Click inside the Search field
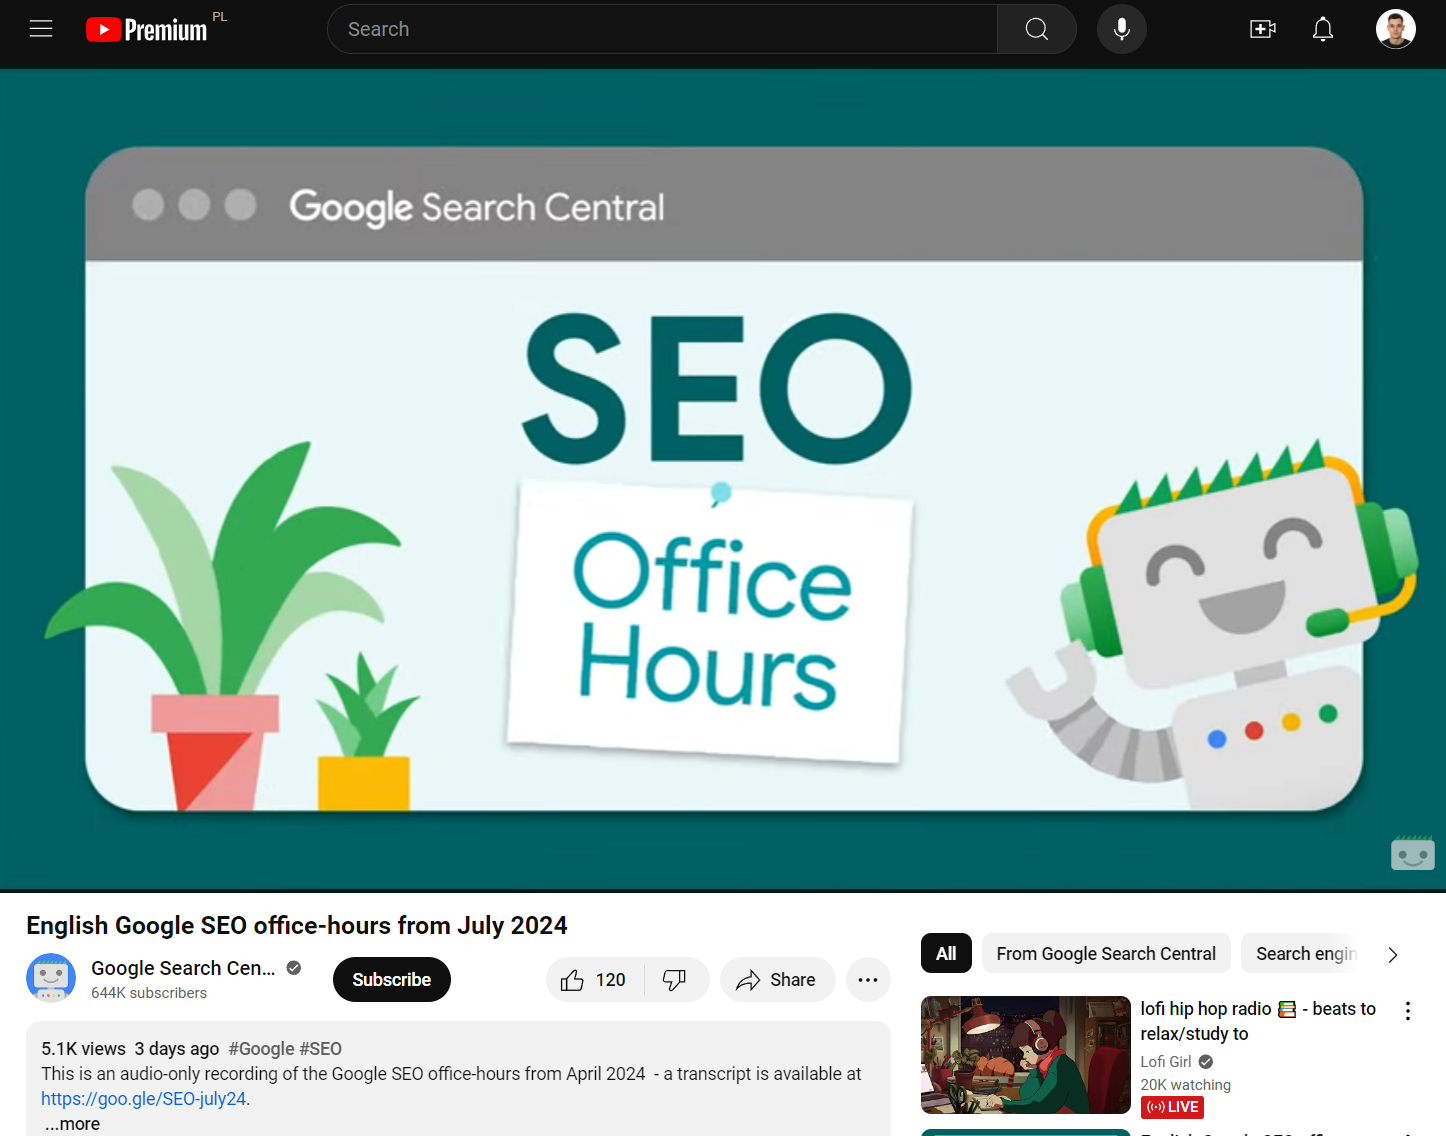Viewport: 1446px width, 1136px height. coord(662,29)
